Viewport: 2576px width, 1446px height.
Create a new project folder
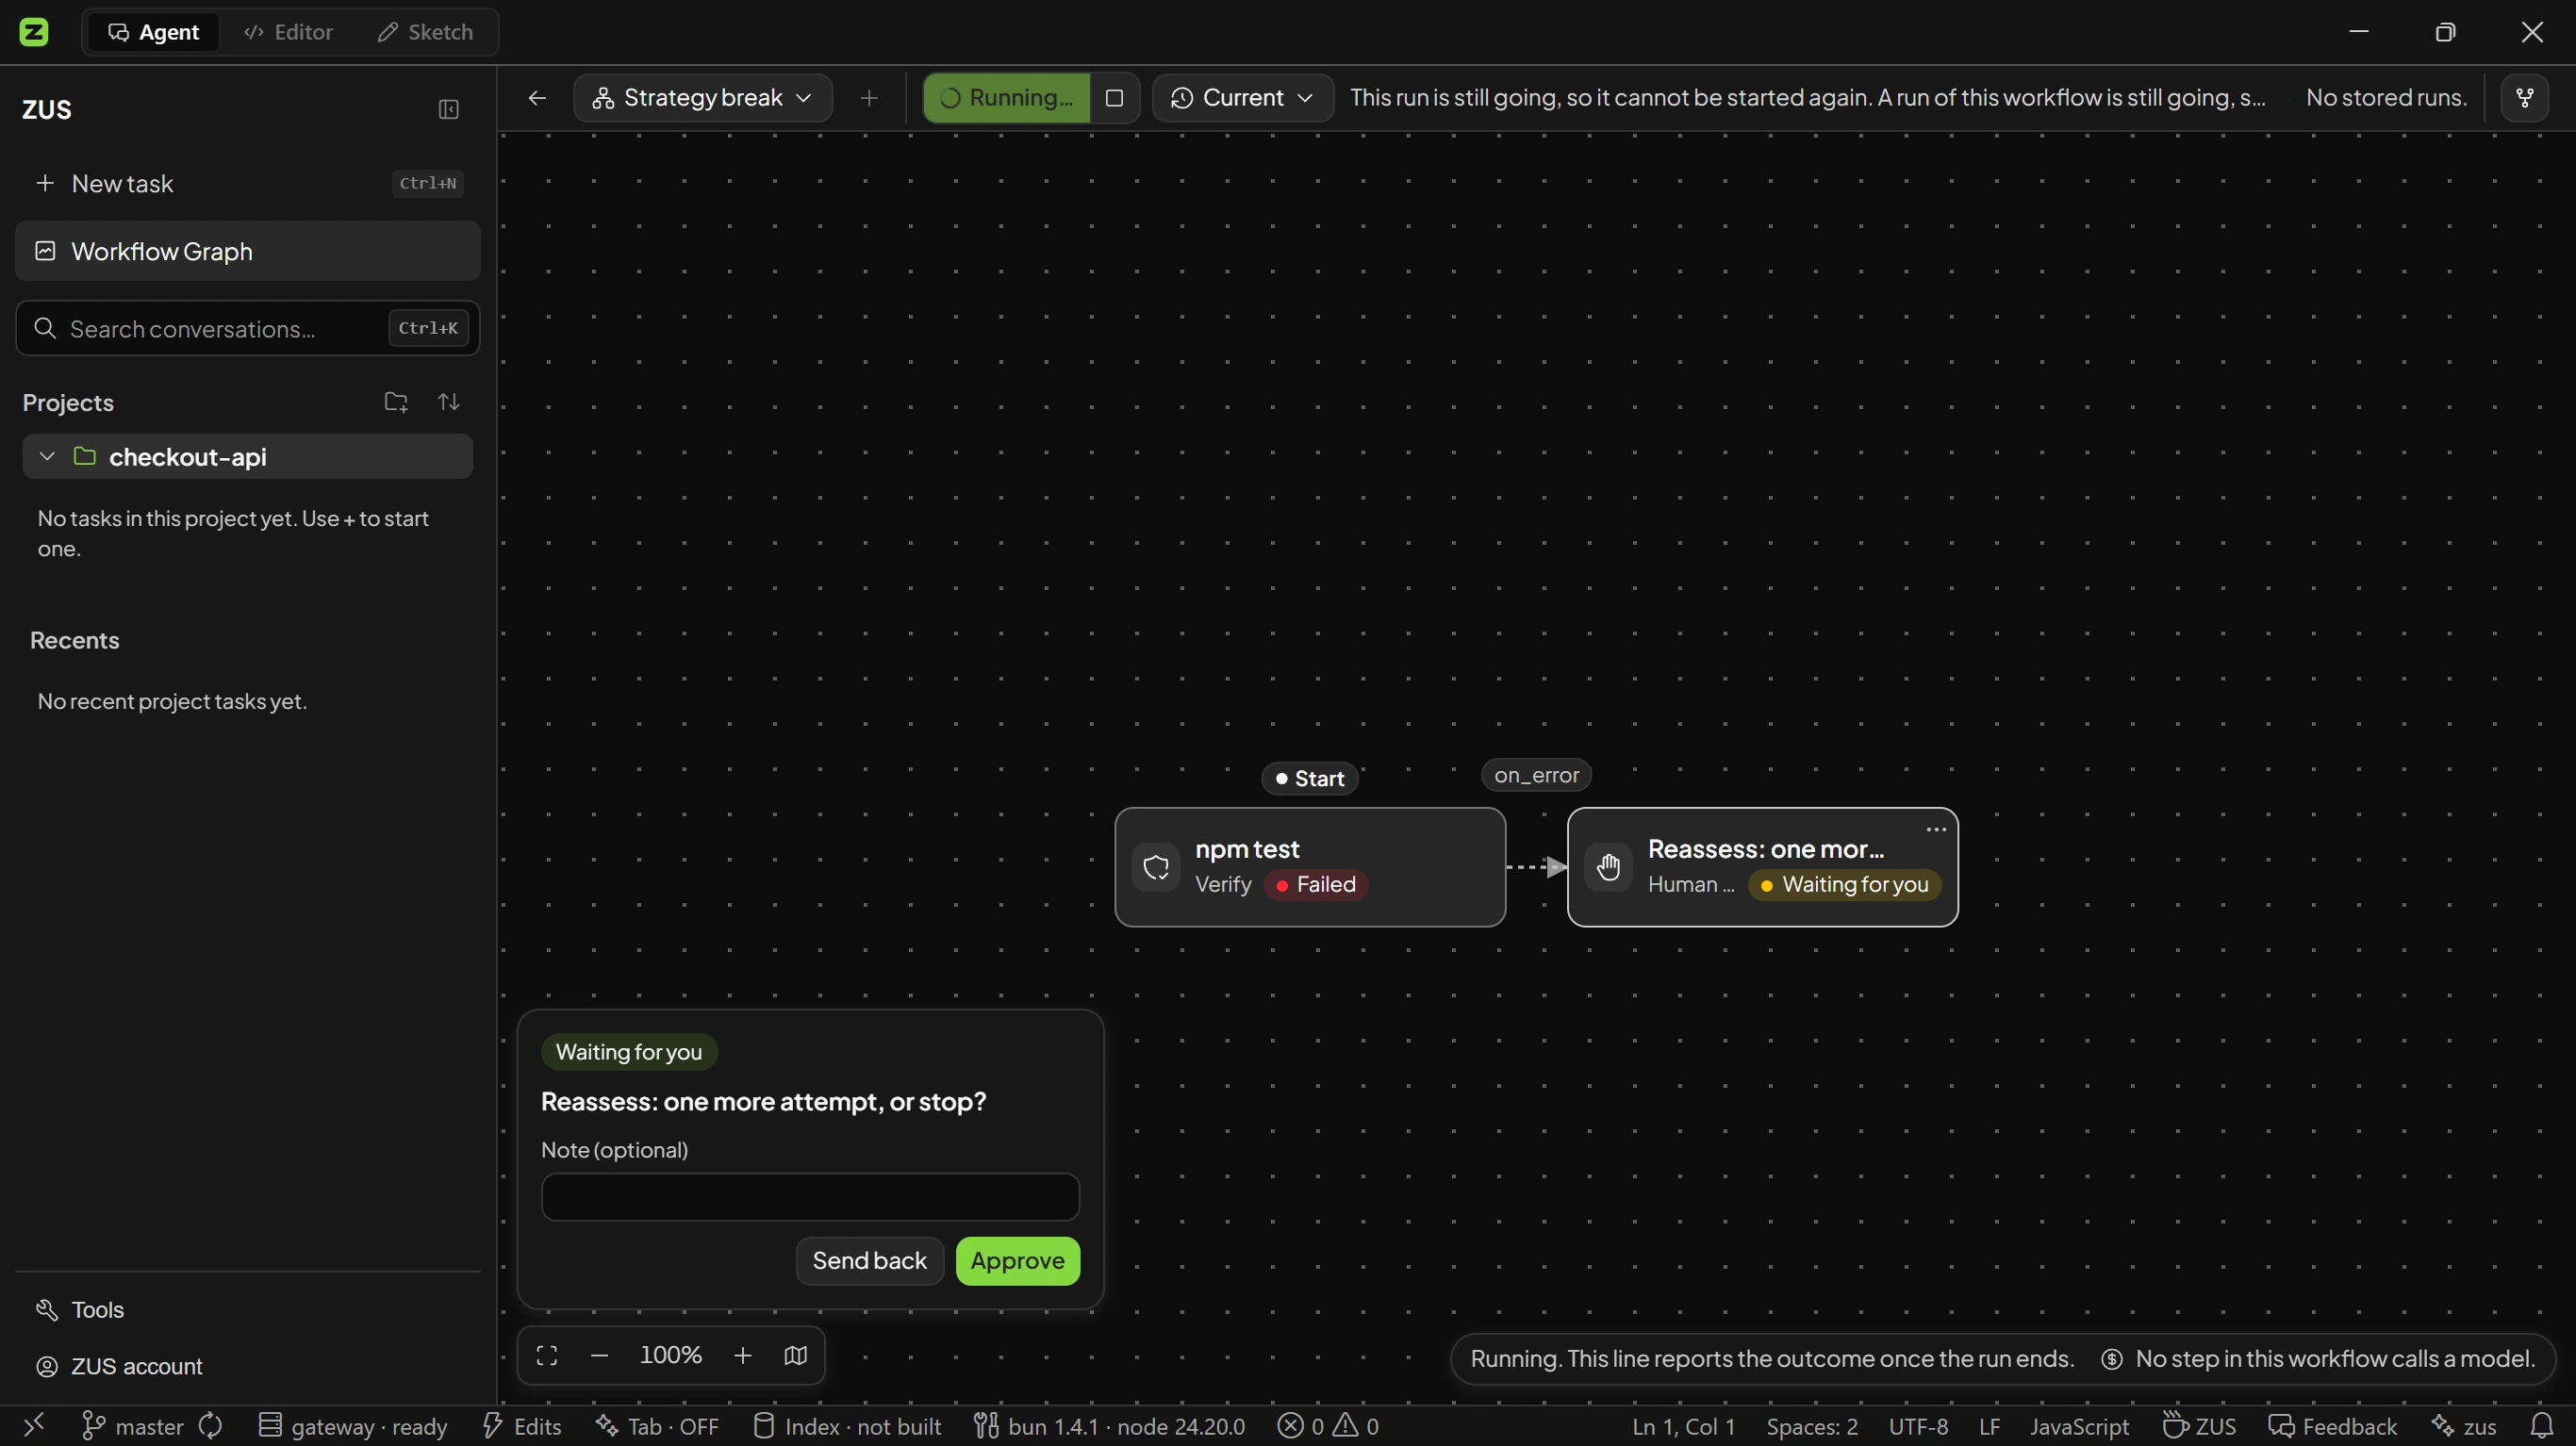pyautogui.click(x=396, y=402)
